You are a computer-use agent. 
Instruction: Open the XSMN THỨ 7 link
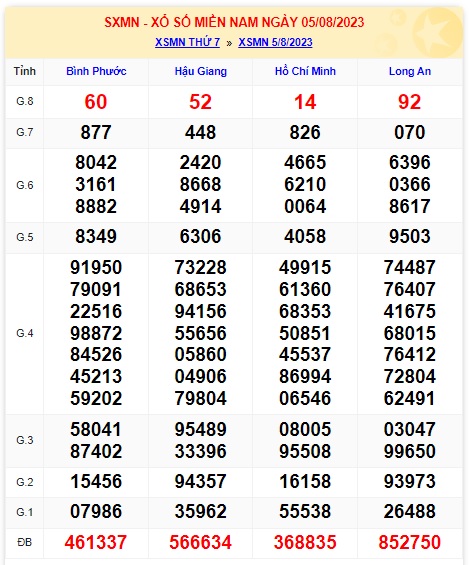pos(187,42)
